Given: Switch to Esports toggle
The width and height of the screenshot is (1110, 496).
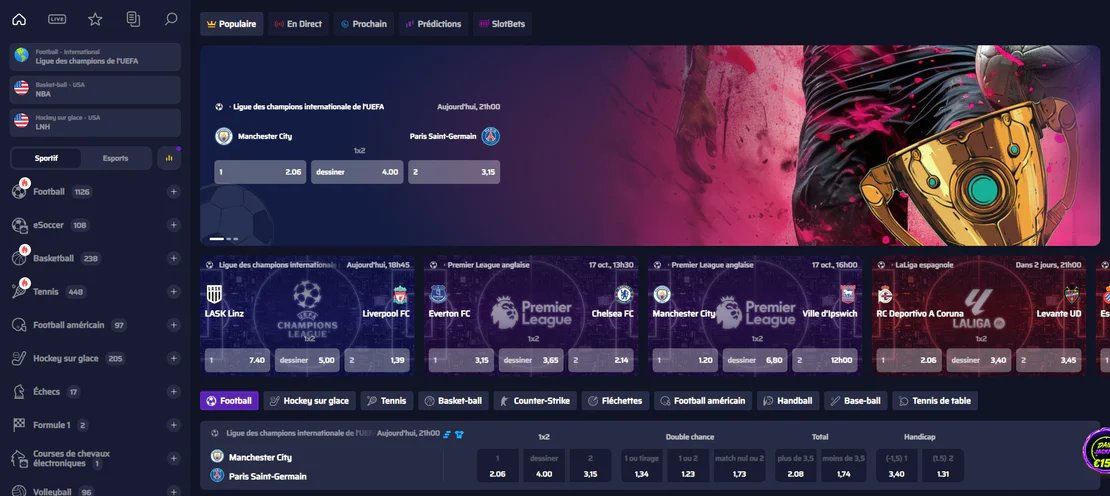Looking at the screenshot, I should (x=115, y=158).
